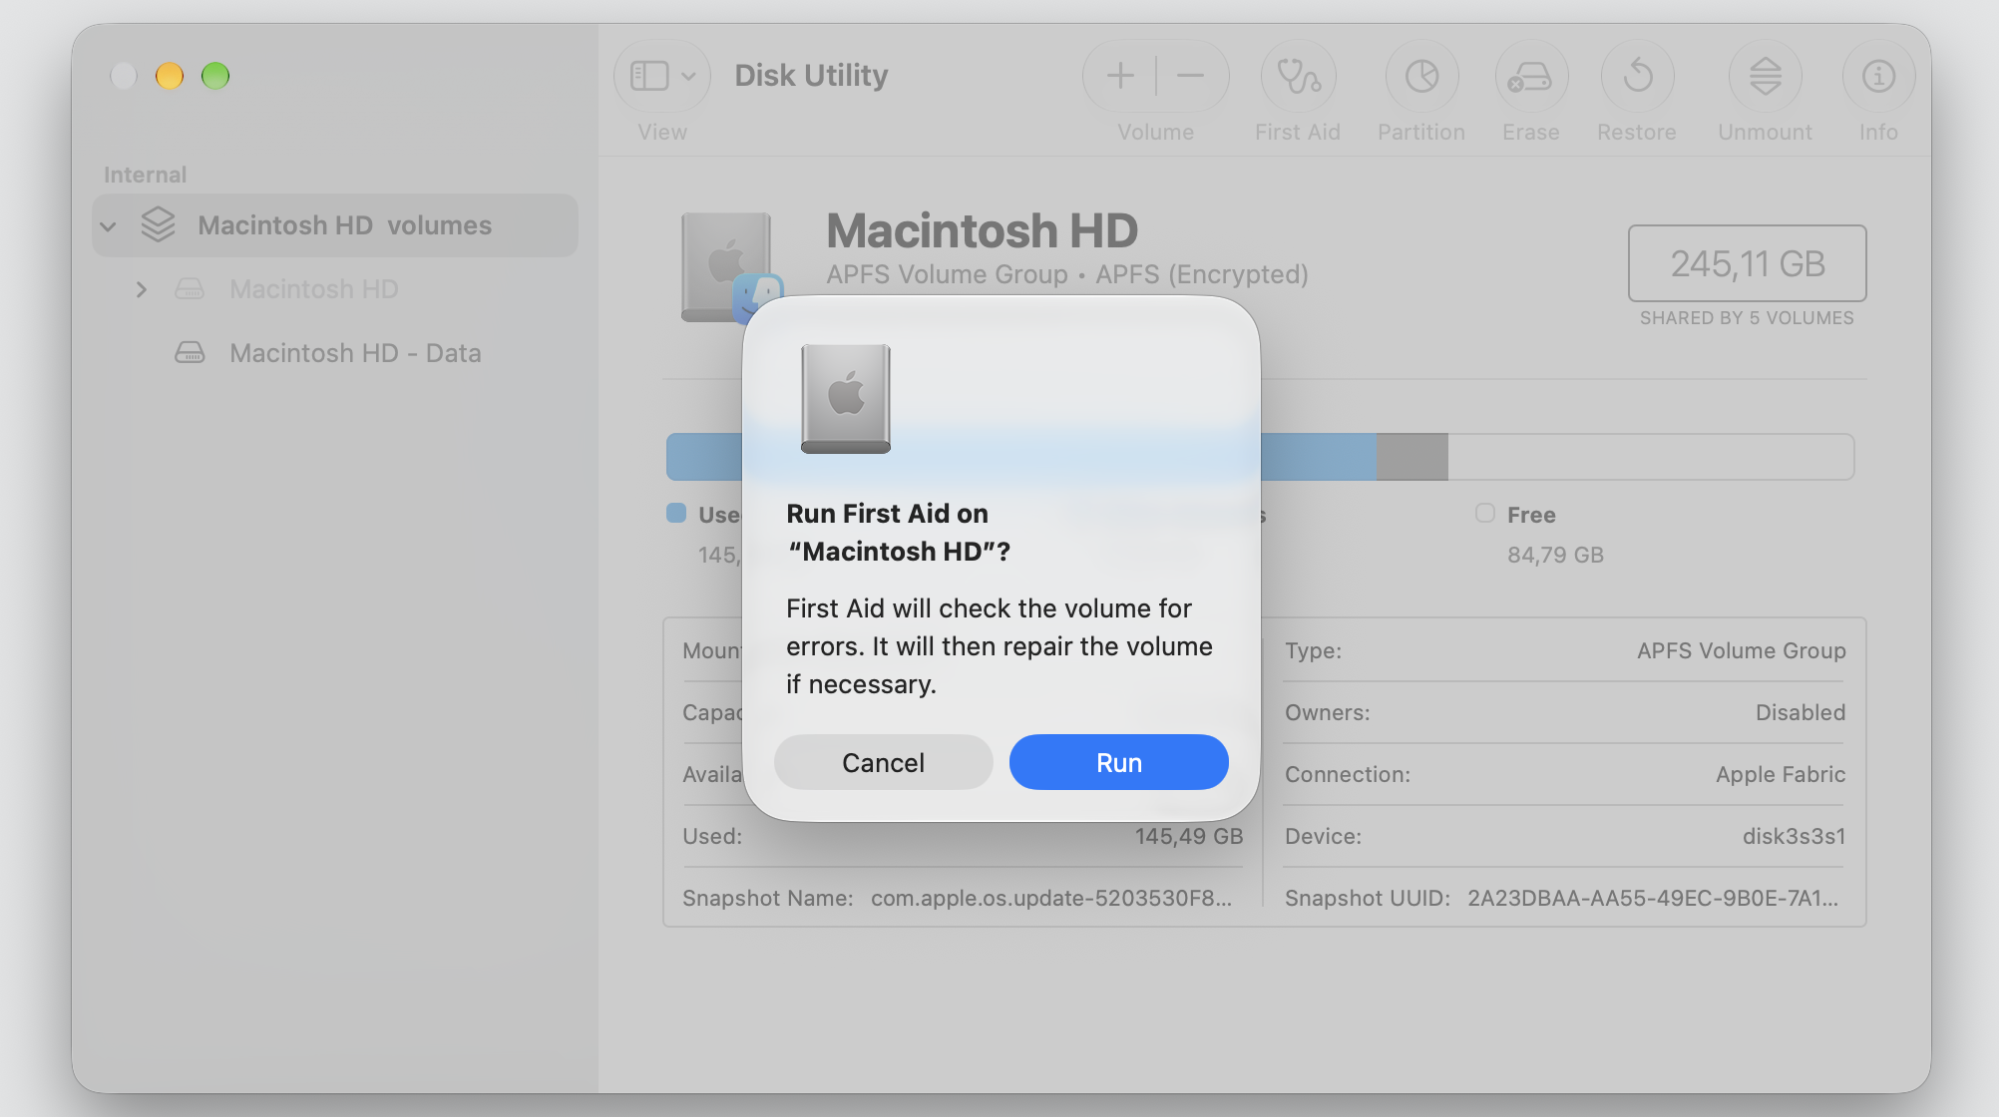Click the APFS Volume Group type value
Screen dimensions: 1999x1118
(1741, 651)
